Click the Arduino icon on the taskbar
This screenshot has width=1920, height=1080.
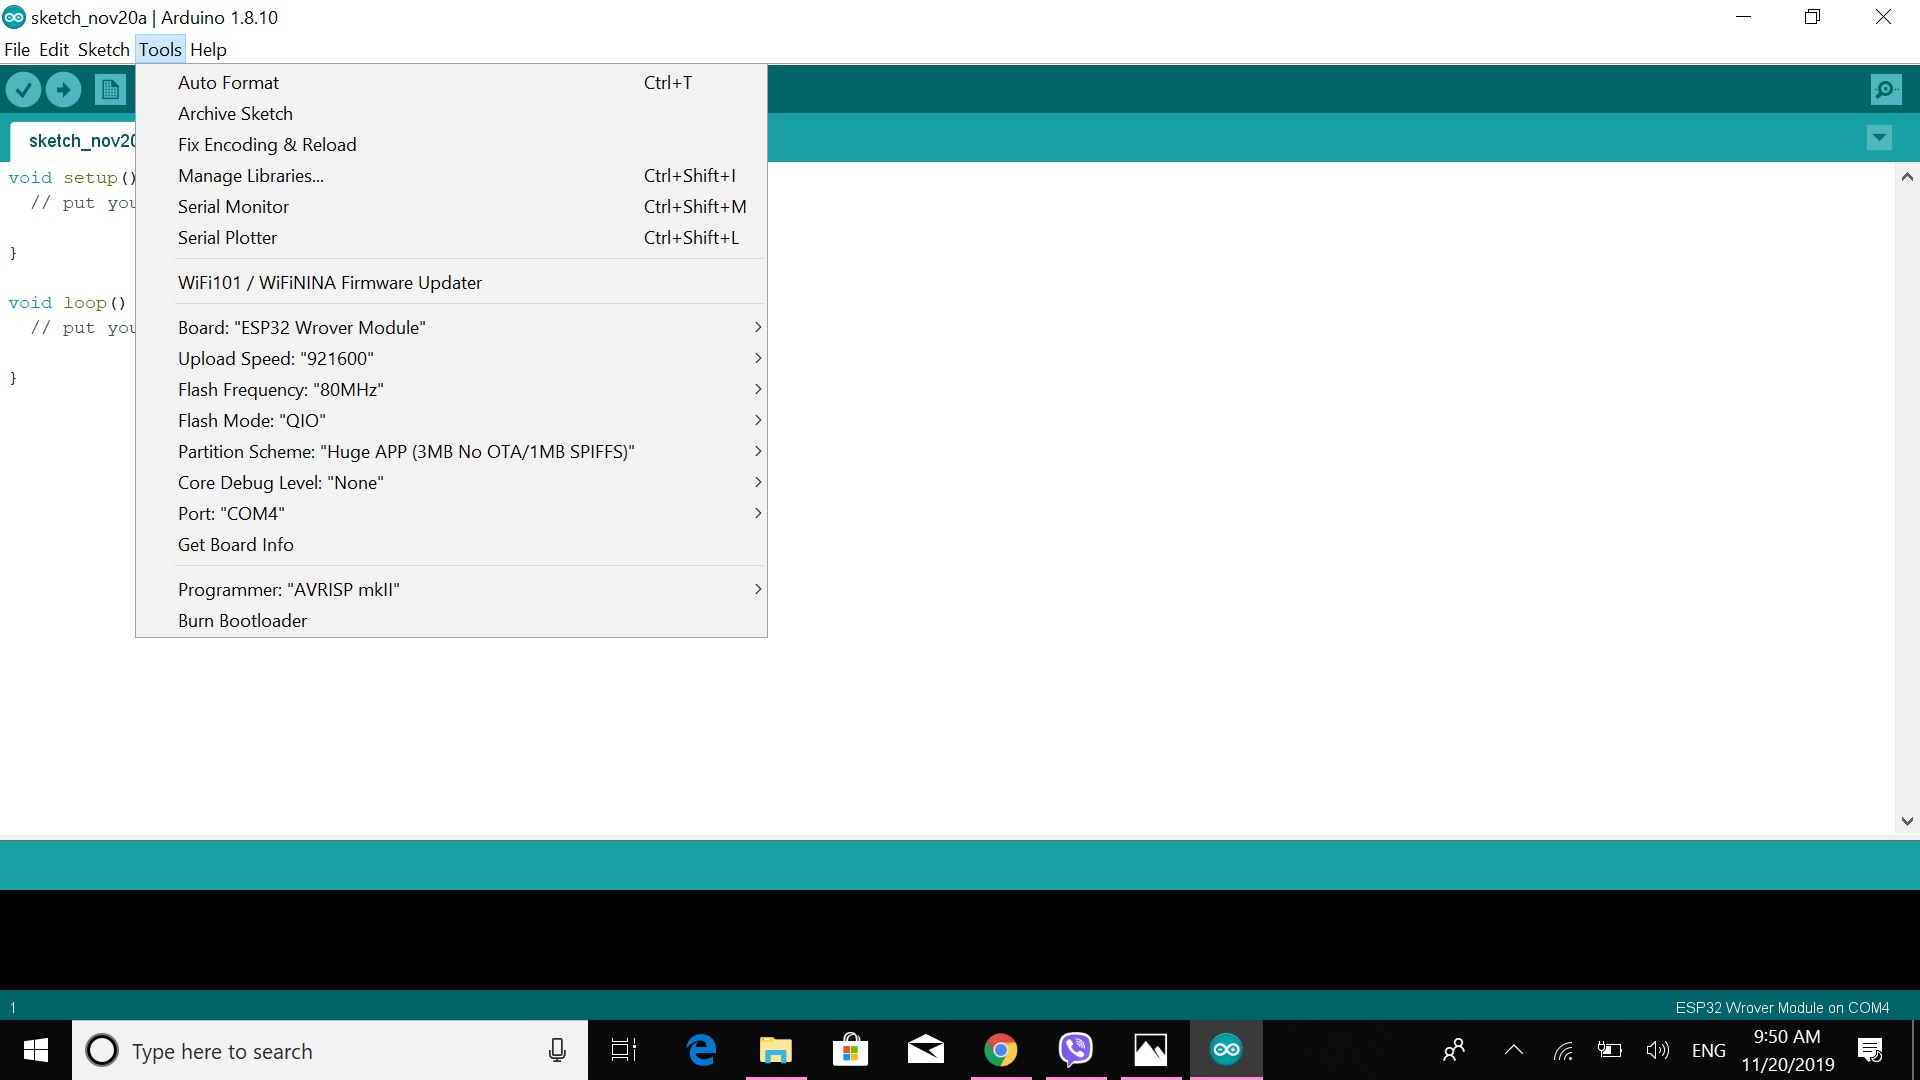click(x=1226, y=1050)
